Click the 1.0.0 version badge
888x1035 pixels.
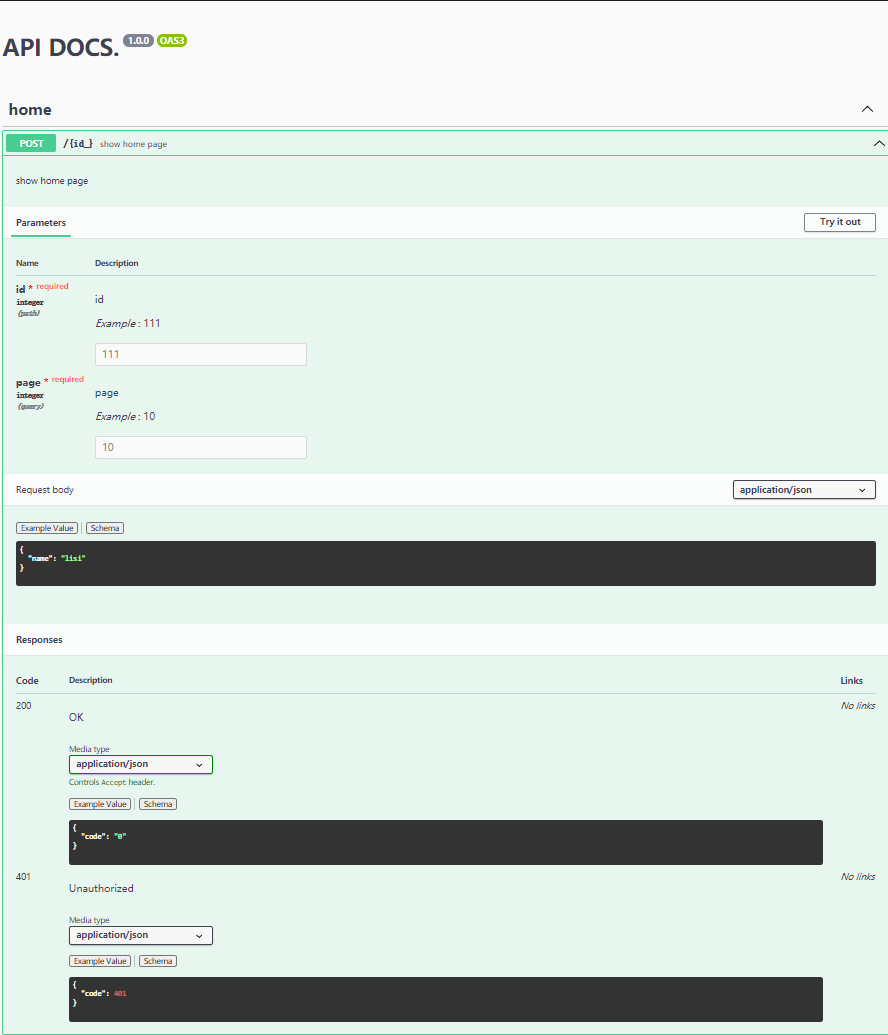(x=137, y=40)
